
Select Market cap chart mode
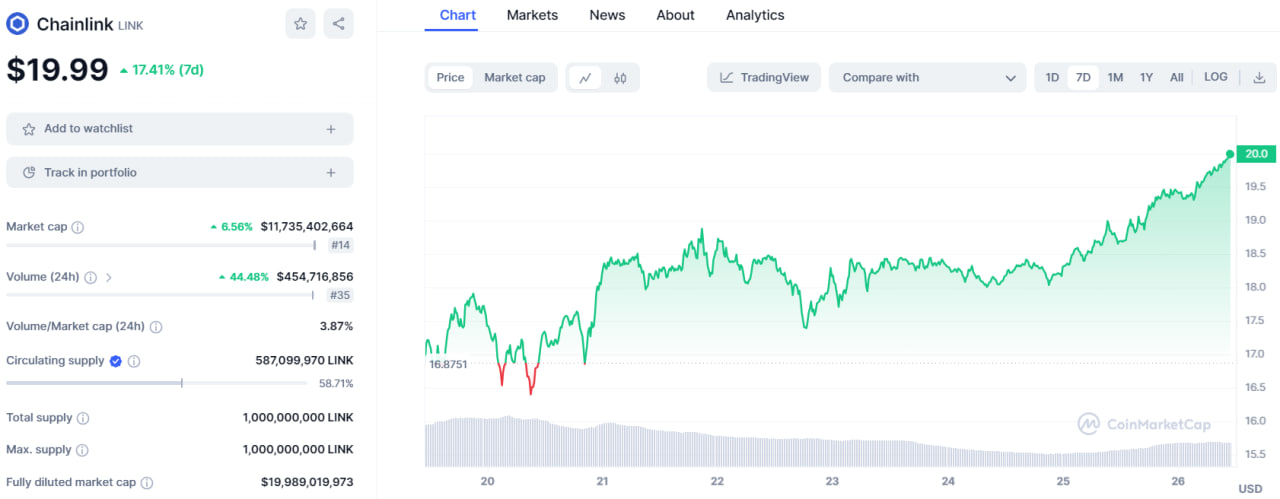[515, 77]
